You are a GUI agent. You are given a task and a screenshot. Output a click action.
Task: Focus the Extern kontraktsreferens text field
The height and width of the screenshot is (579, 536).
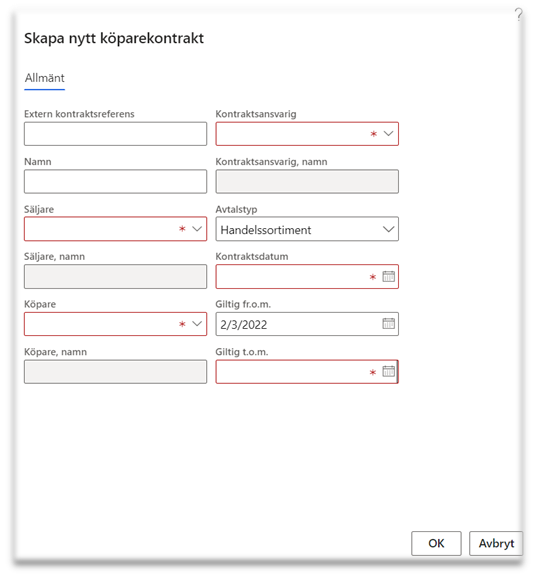click(x=115, y=134)
